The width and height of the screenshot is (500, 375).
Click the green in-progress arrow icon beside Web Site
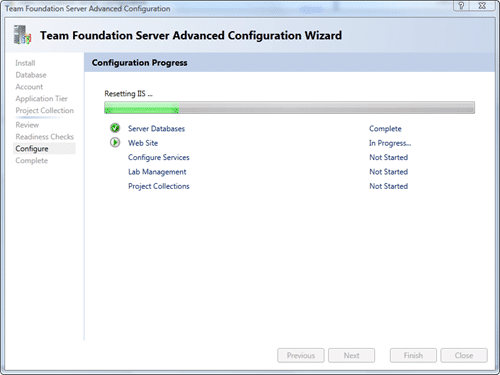[x=115, y=143]
